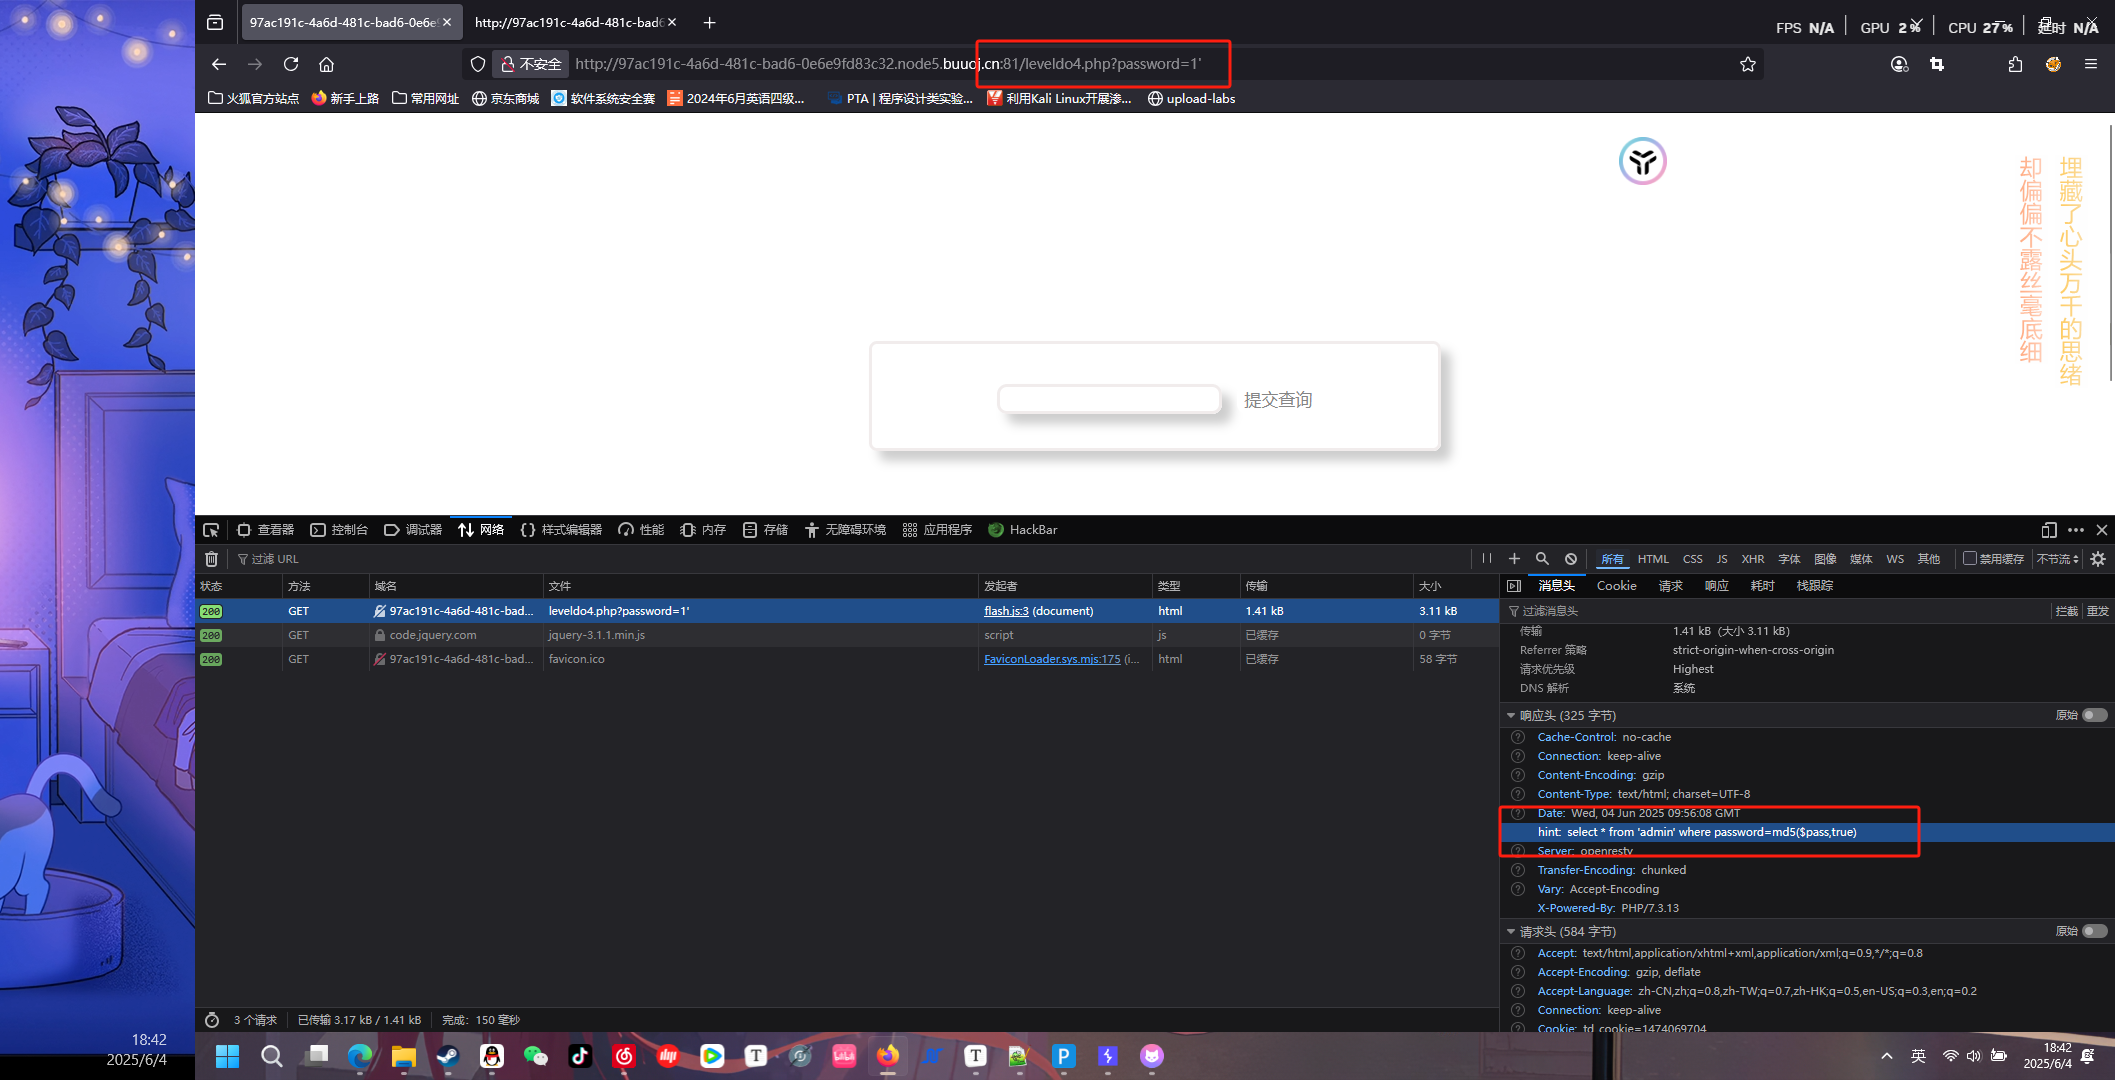Click the round Y logo on the page

1642,161
